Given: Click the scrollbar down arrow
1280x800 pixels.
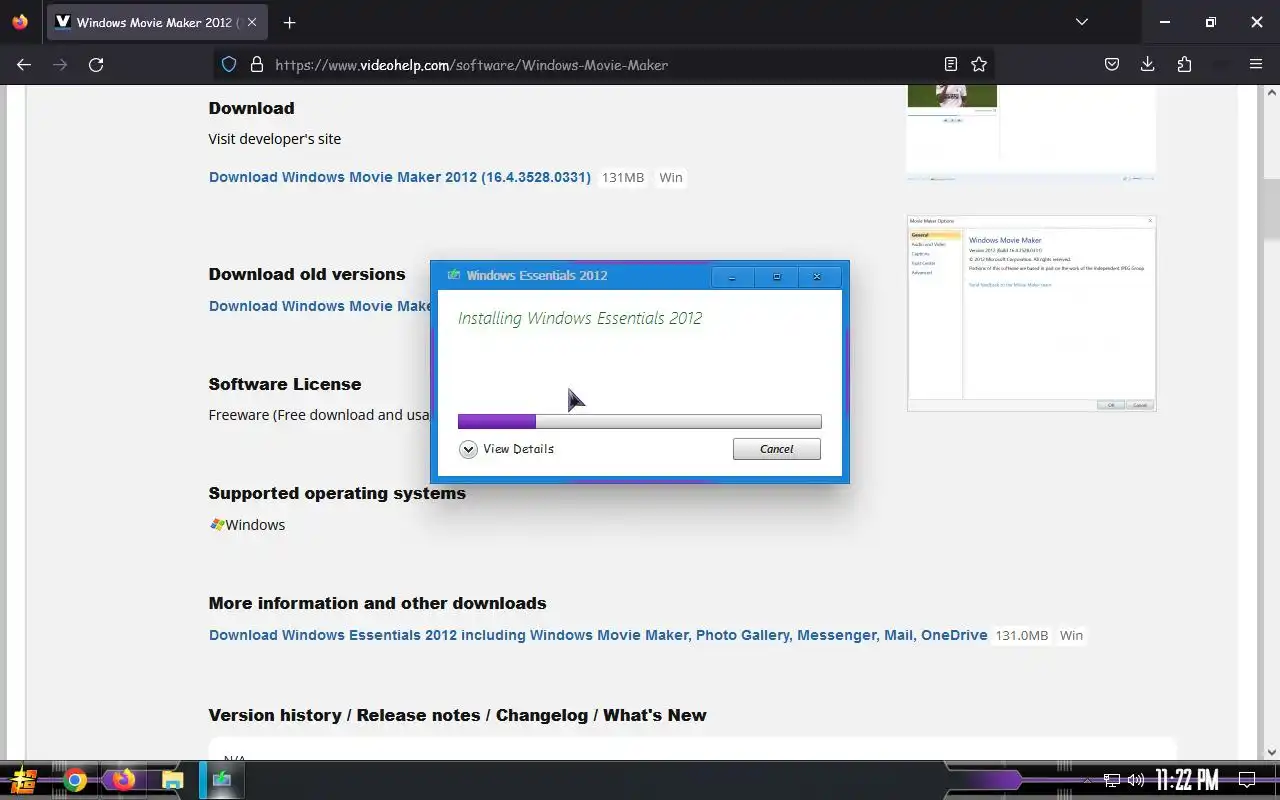Looking at the screenshot, I should [x=1272, y=752].
